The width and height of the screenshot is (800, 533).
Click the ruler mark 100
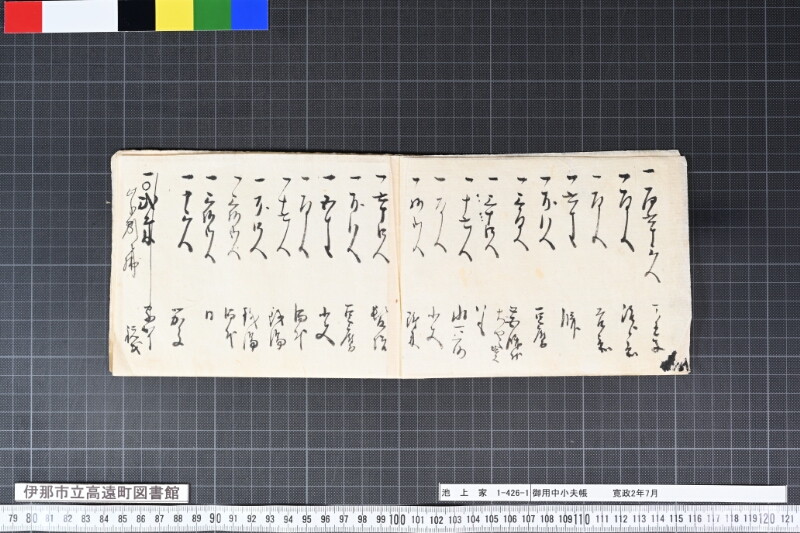(397, 519)
